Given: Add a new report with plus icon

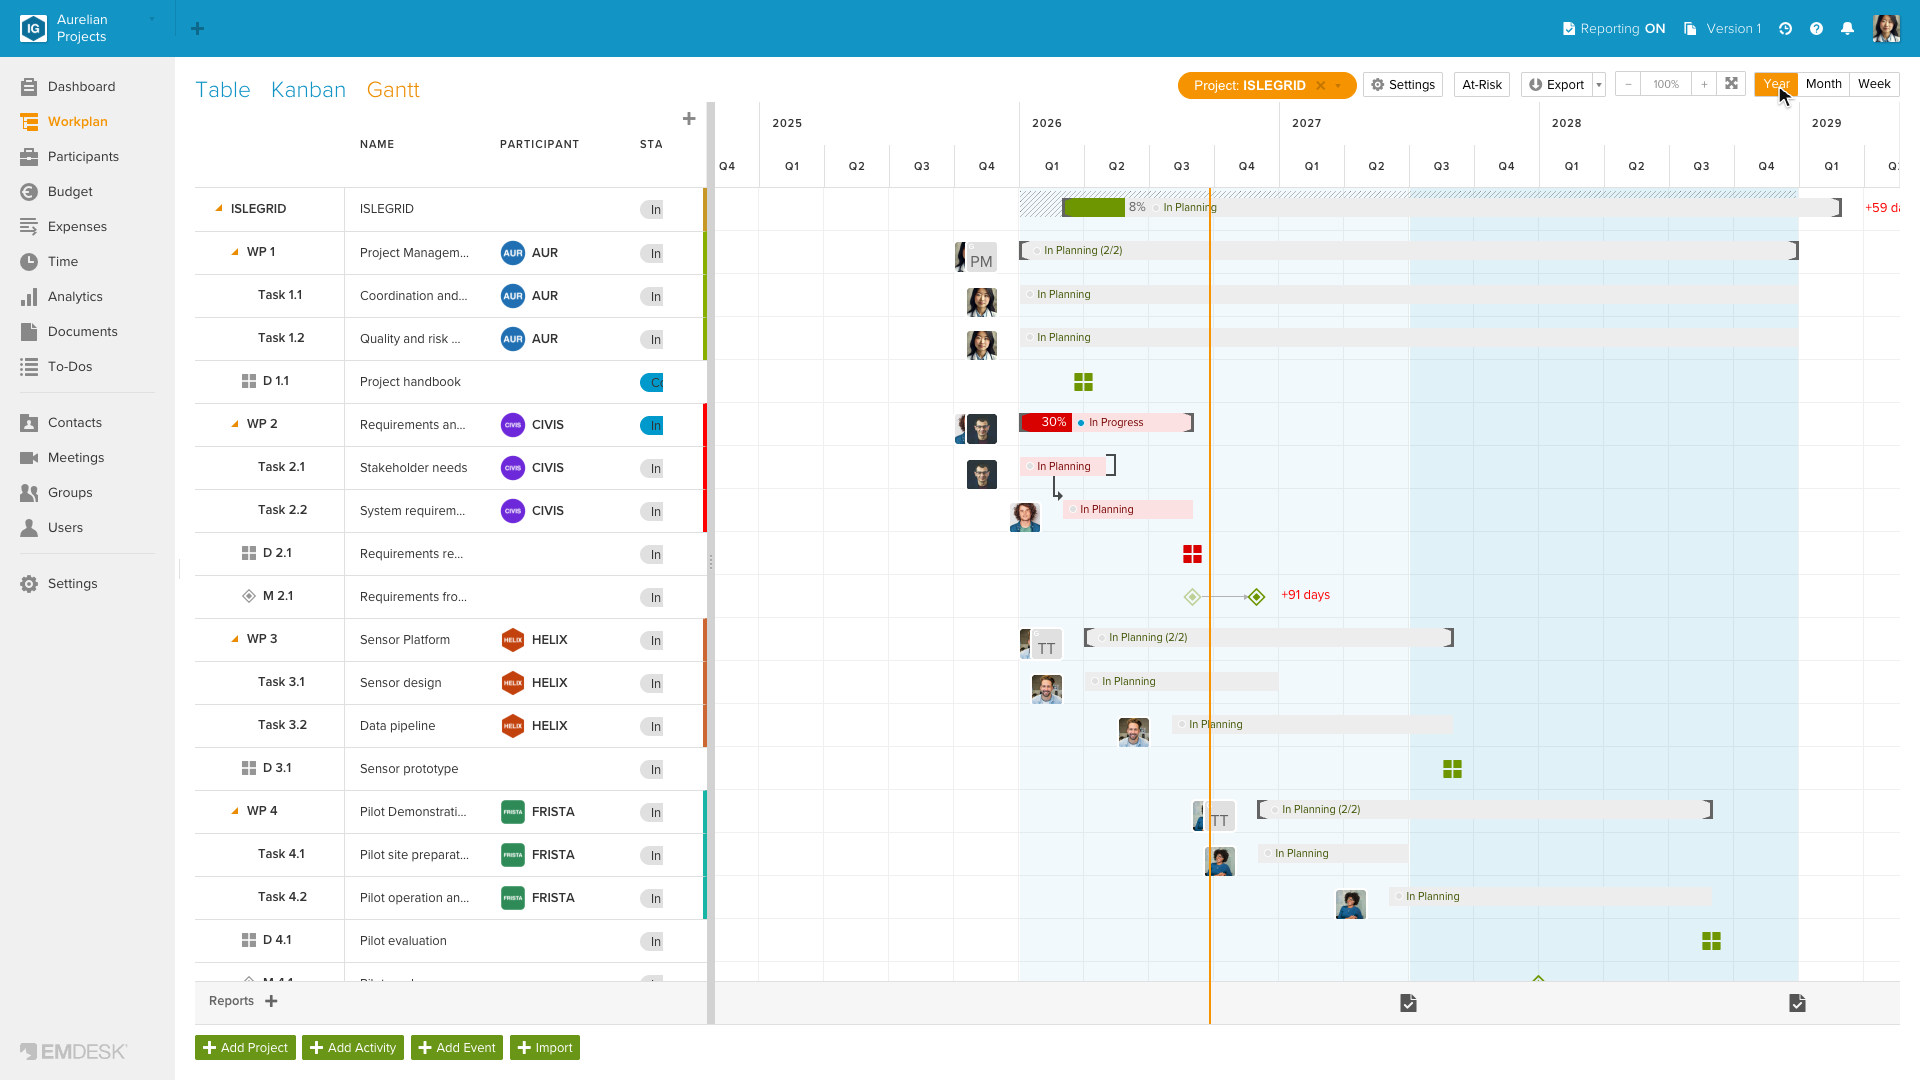Looking at the screenshot, I should [271, 1001].
